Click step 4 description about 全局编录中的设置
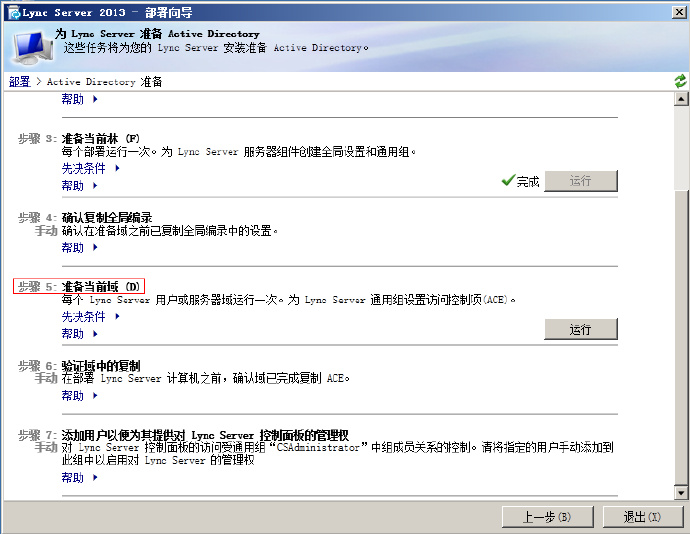 pyautogui.click(x=170, y=230)
